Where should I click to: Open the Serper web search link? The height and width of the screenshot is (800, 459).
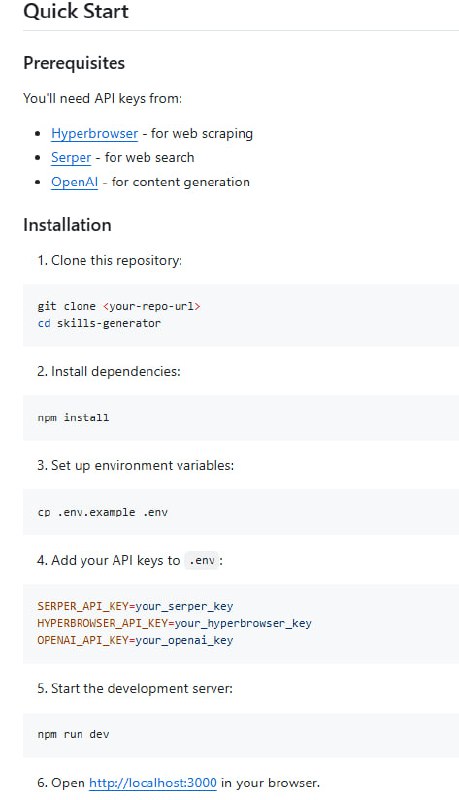pos(71,157)
